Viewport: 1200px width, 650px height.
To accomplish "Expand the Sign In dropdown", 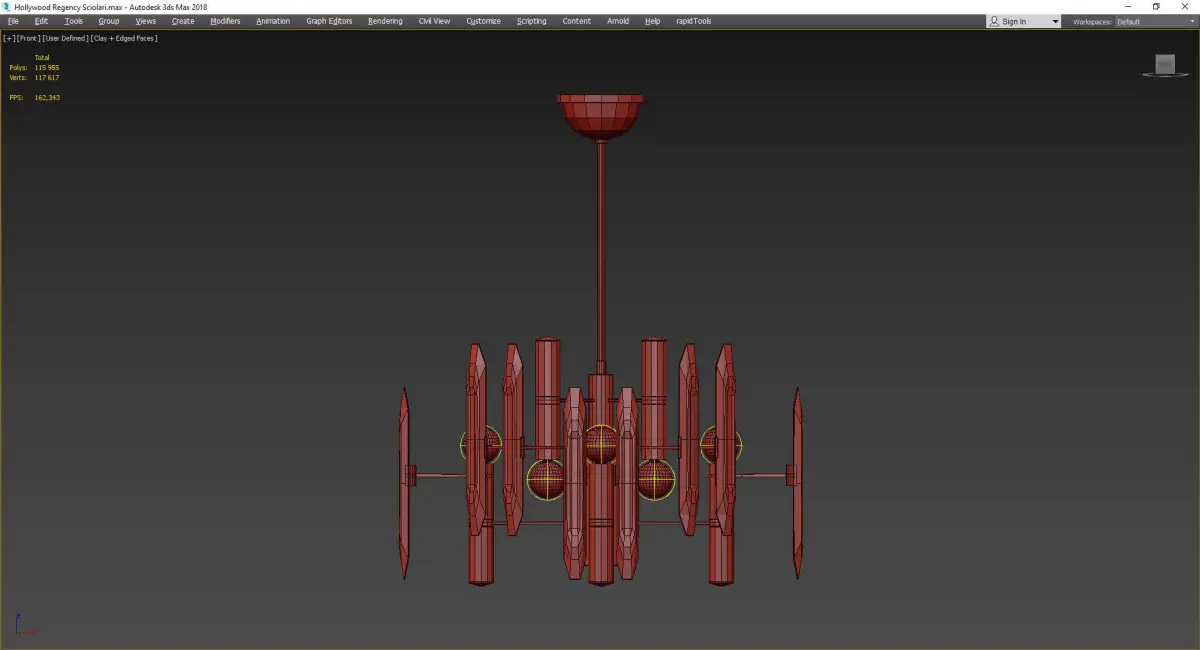I will click(1054, 21).
